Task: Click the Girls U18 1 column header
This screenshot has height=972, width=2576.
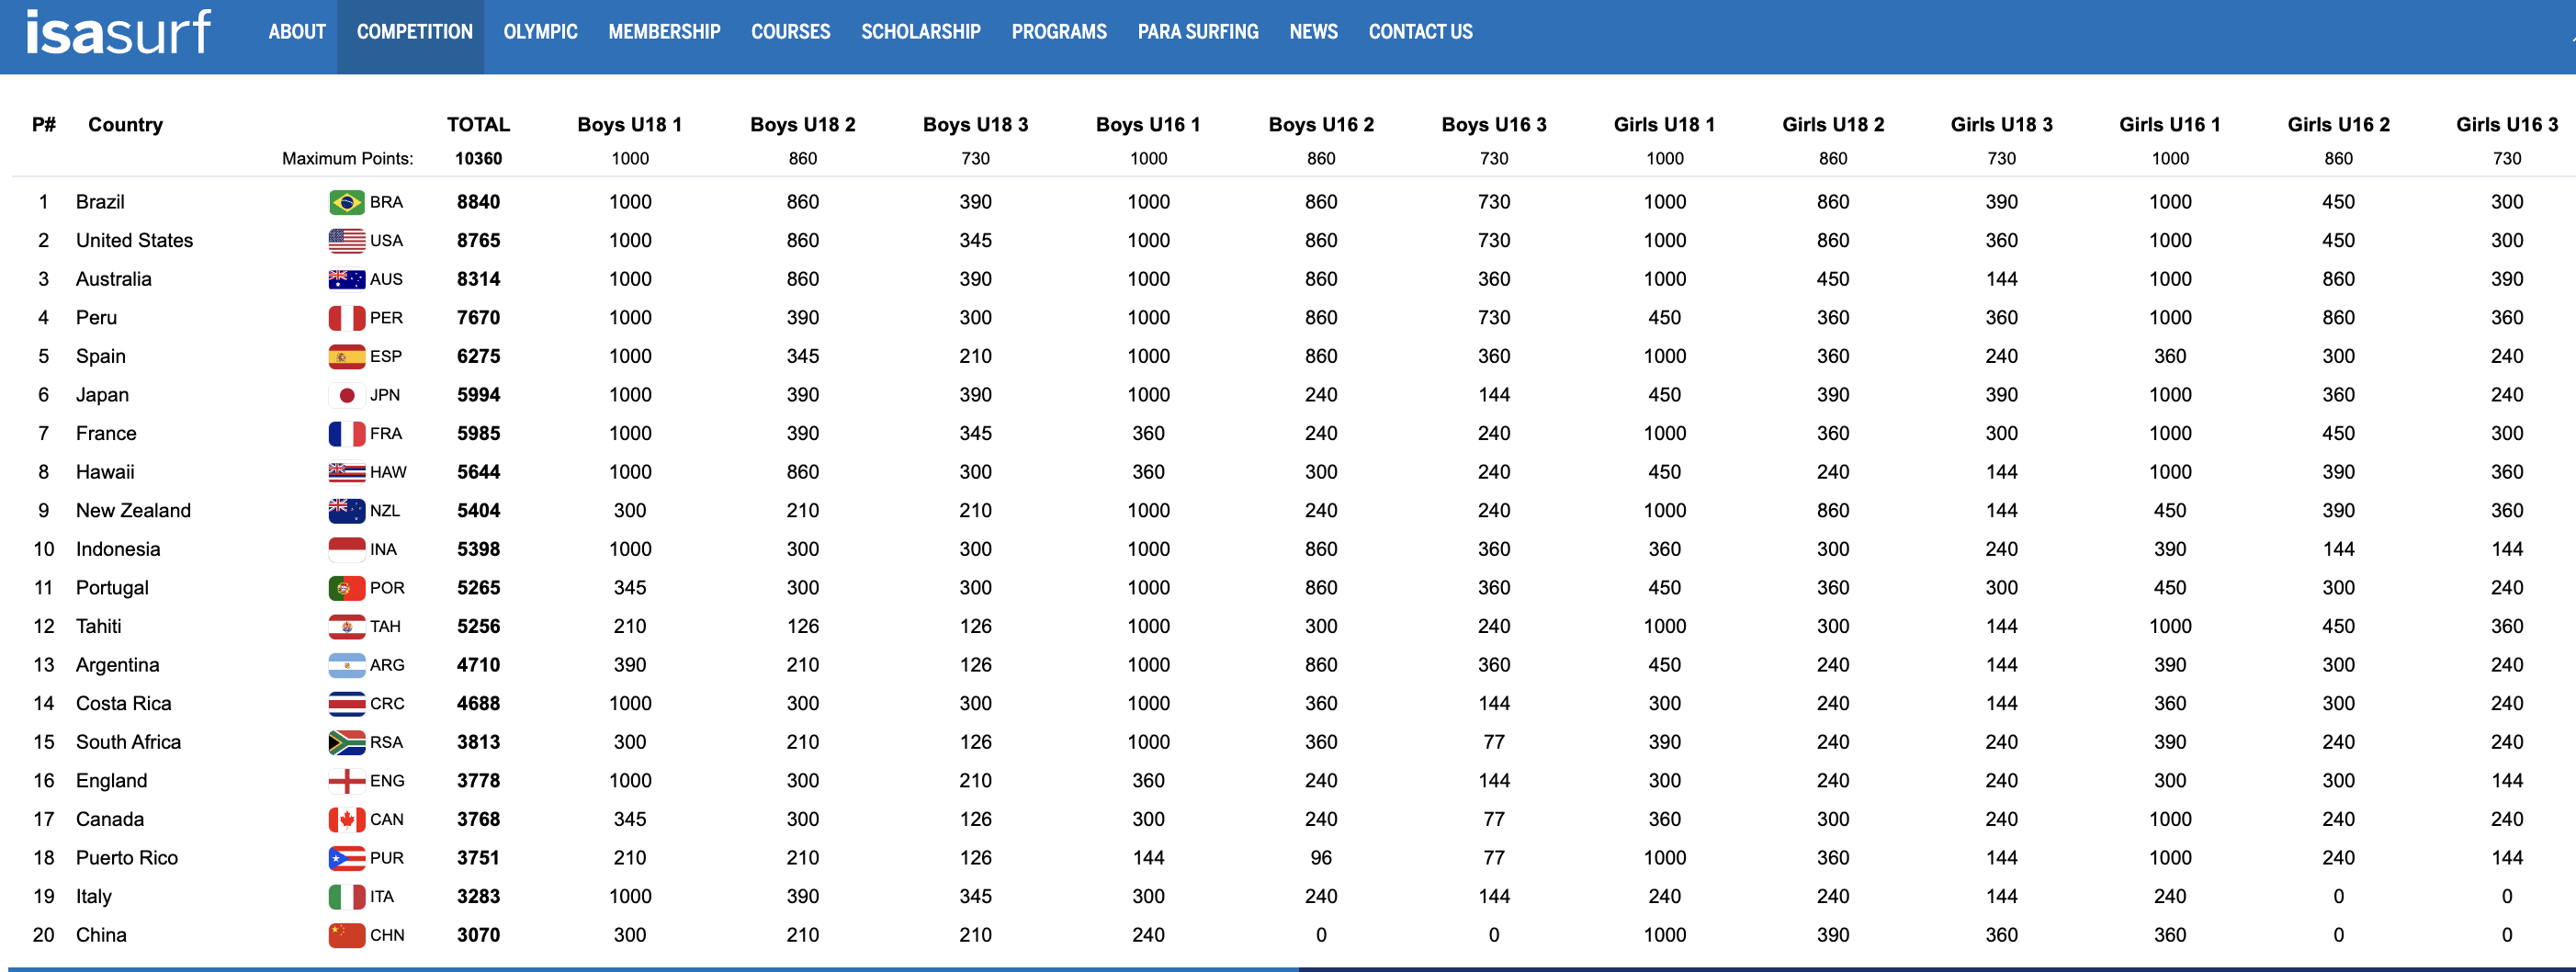Action: click(1664, 125)
